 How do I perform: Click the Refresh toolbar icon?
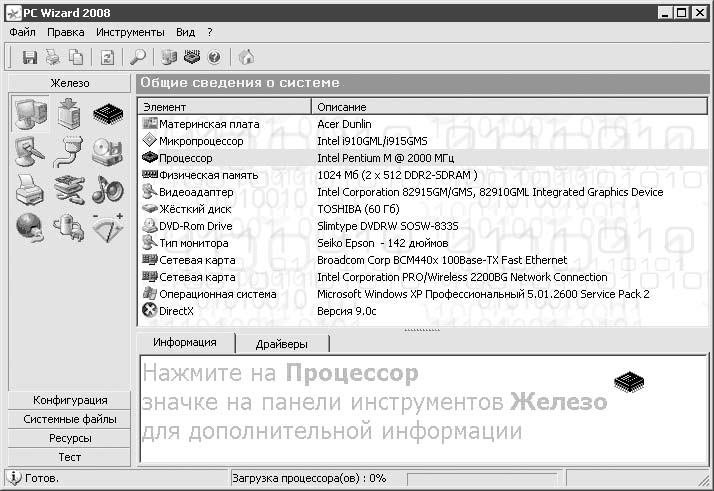tap(107, 57)
